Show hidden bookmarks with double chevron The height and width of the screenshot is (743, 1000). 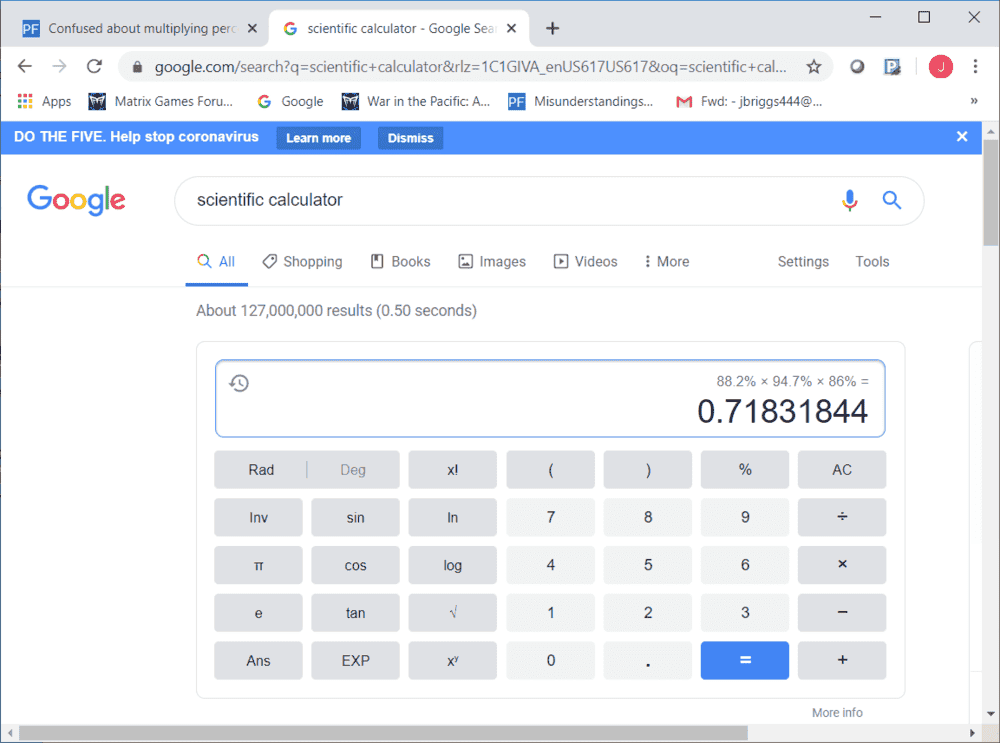click(974, 101)
